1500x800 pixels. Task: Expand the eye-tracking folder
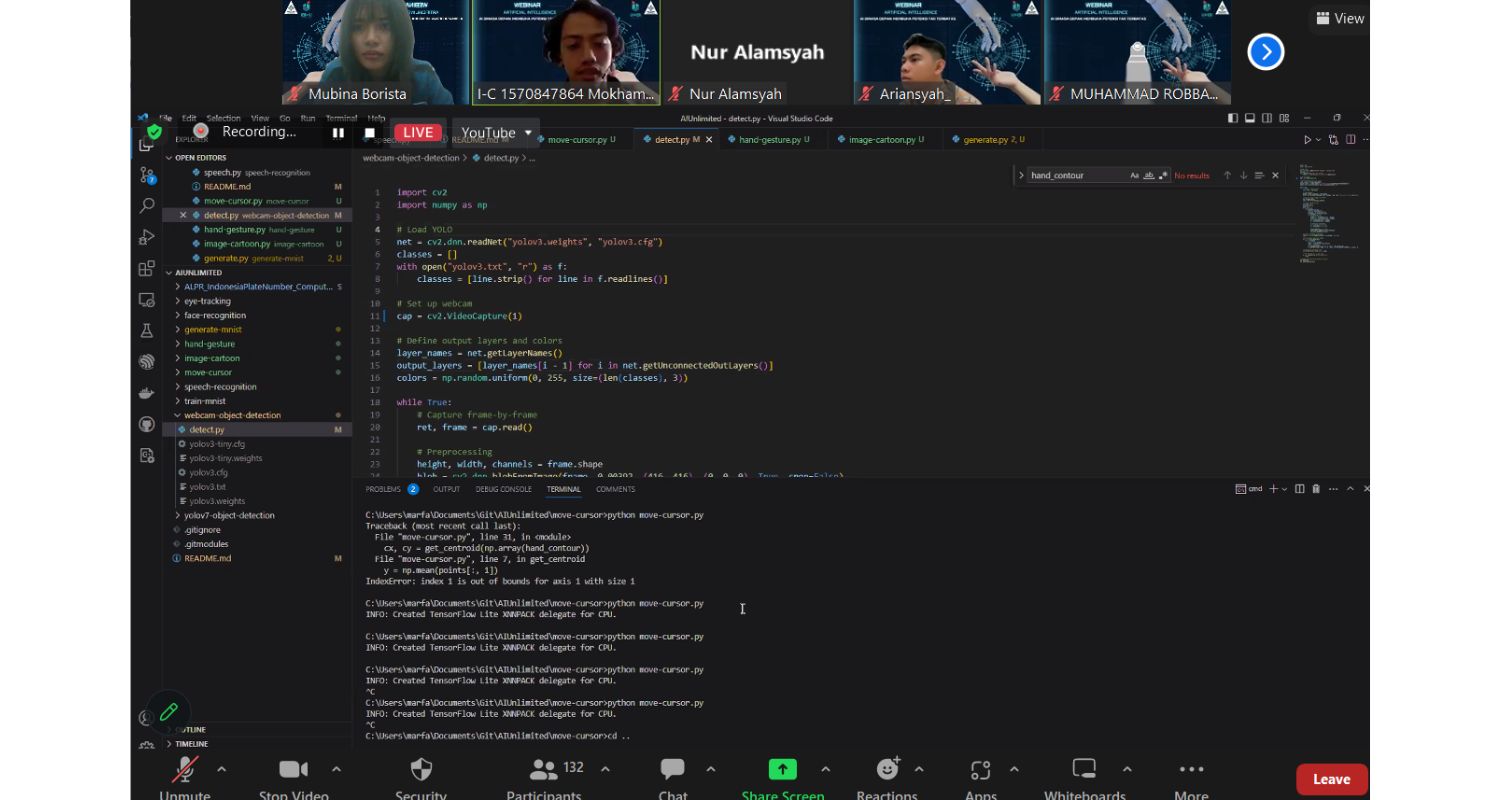click(207, 301)
